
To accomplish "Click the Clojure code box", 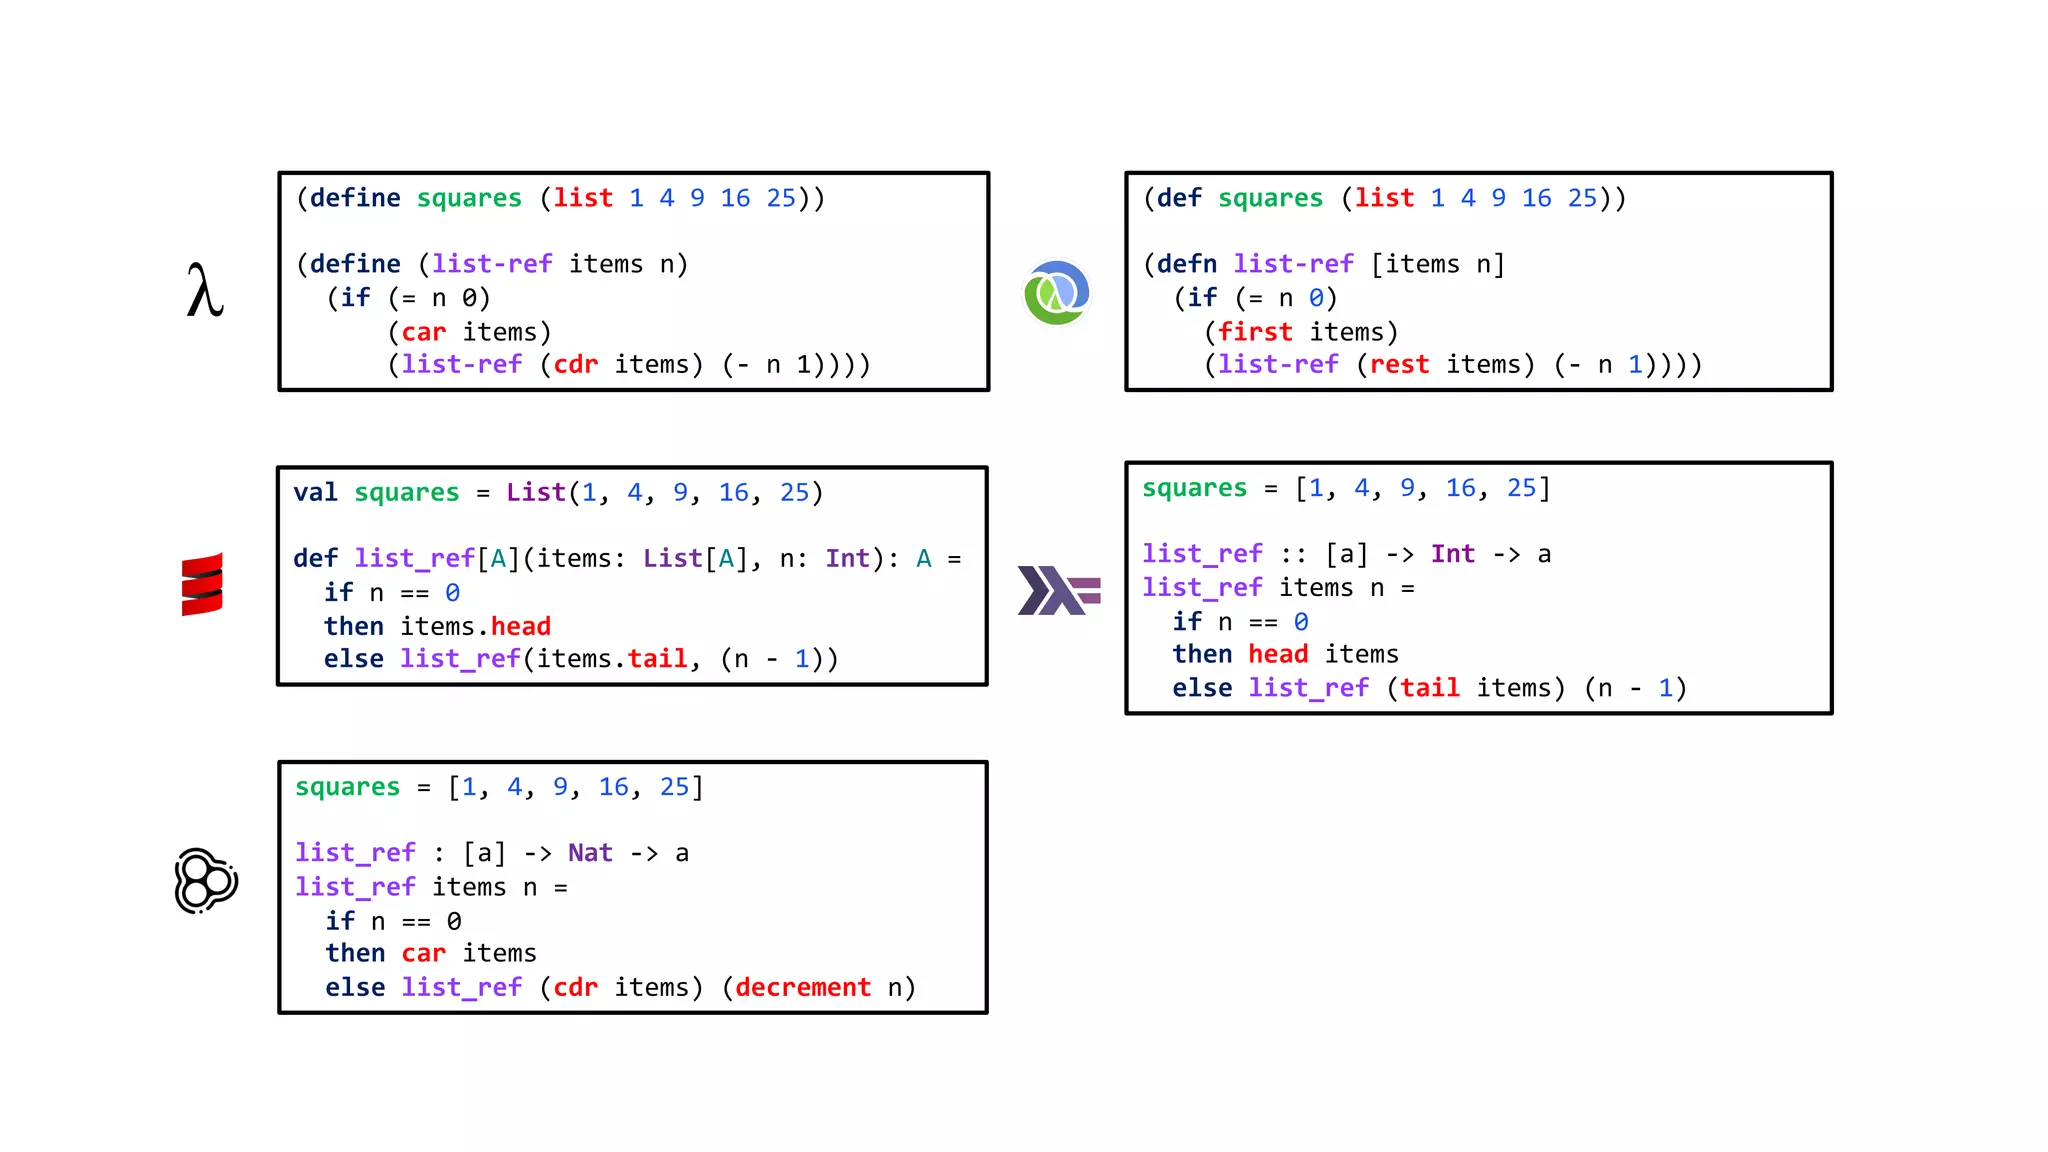I will [1478, 281].
